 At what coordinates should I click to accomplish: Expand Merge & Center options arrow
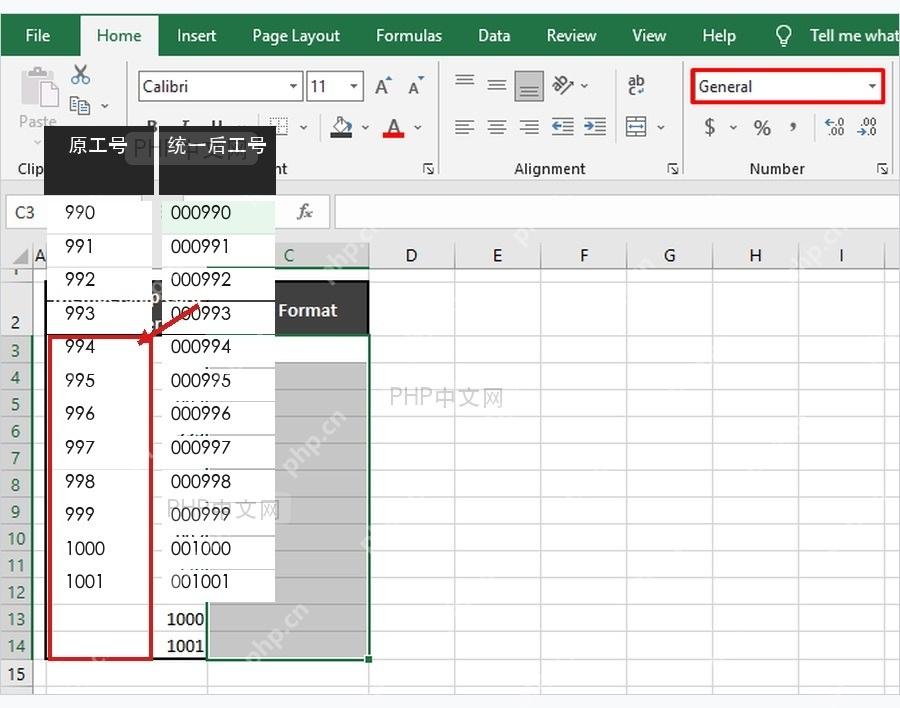coord(661,127)
